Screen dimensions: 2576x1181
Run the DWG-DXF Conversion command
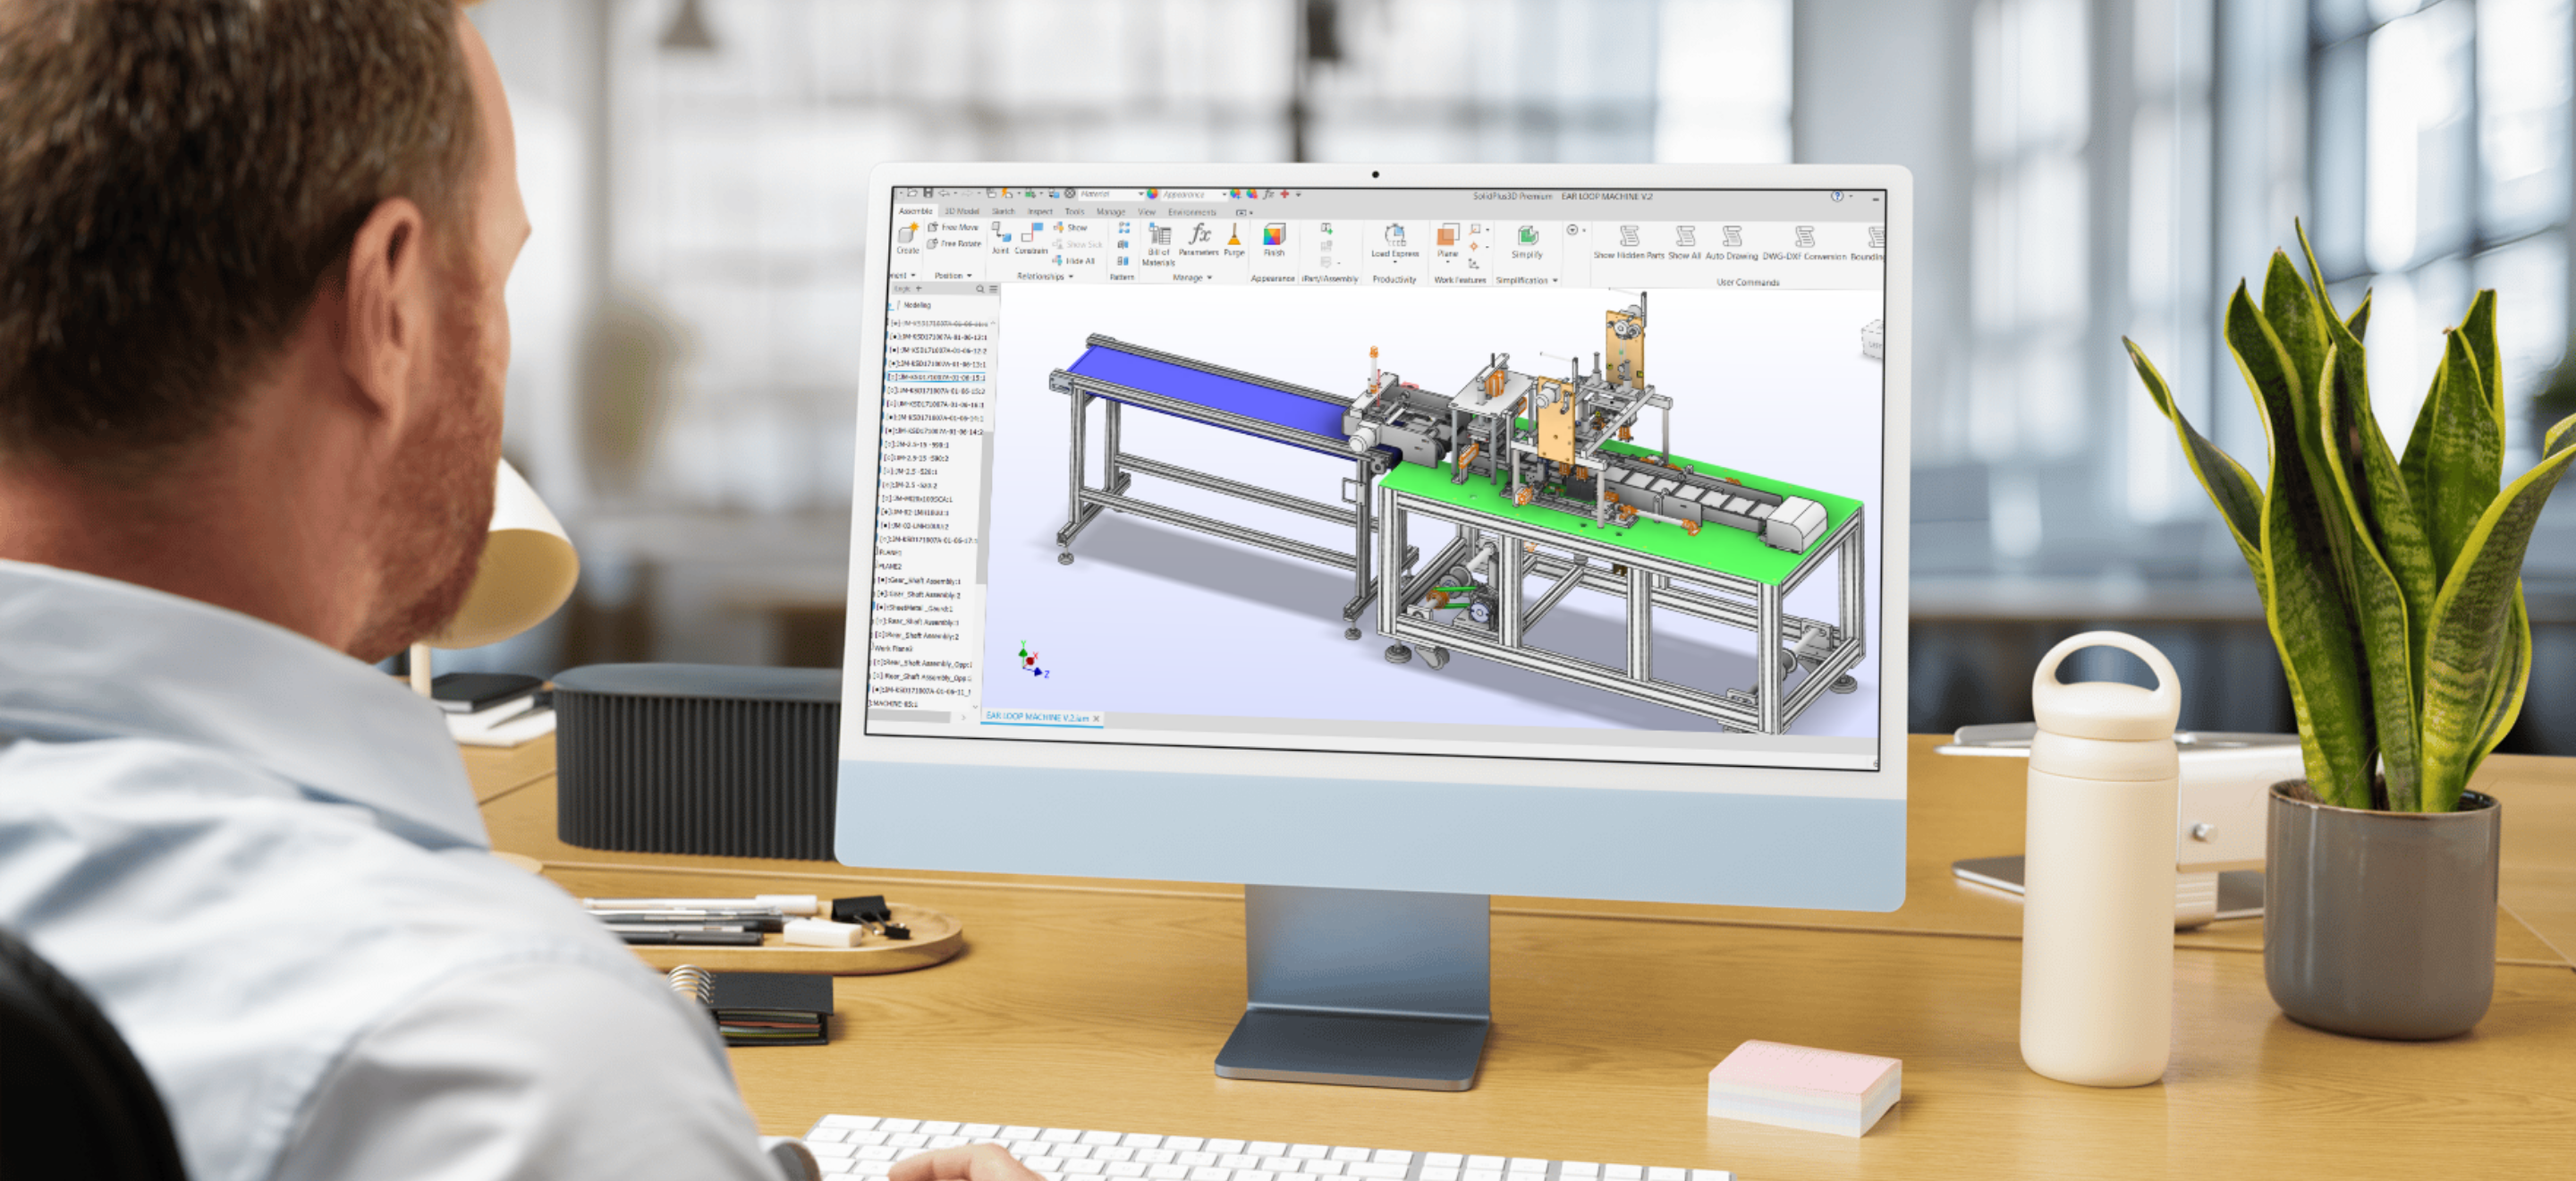[1805, 244]
